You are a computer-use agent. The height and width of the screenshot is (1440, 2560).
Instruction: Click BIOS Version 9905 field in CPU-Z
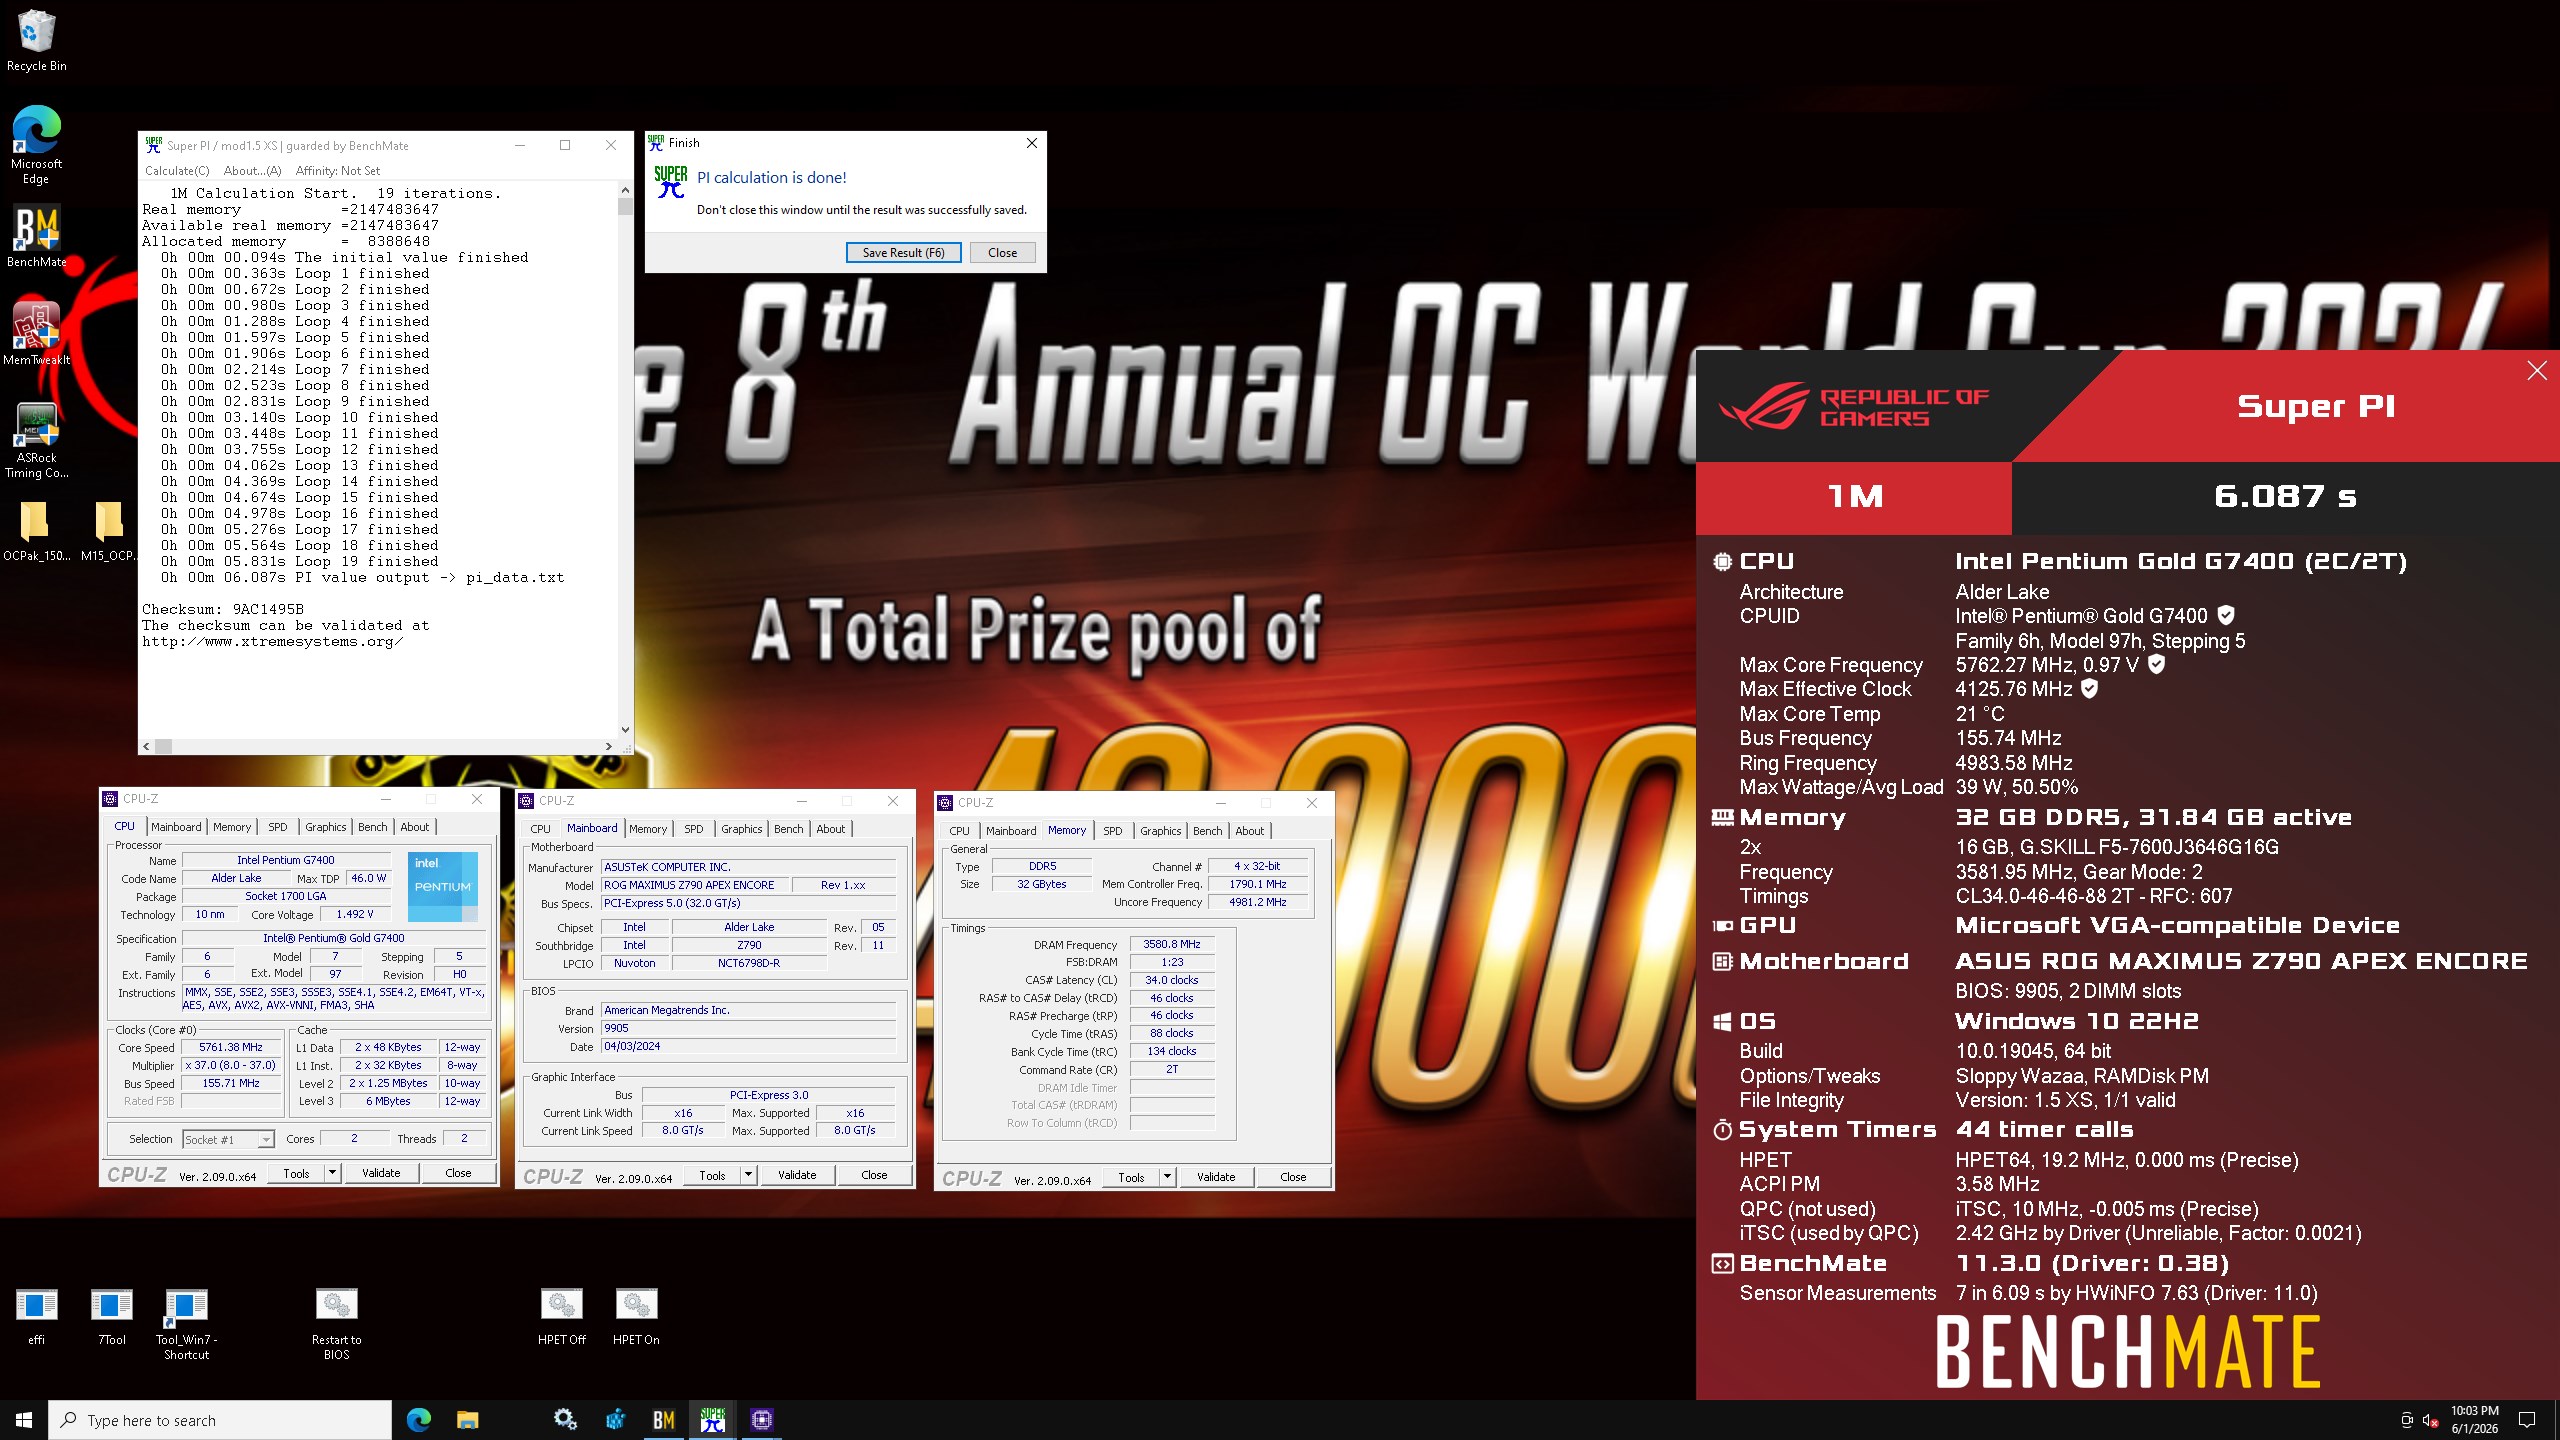748,1028
